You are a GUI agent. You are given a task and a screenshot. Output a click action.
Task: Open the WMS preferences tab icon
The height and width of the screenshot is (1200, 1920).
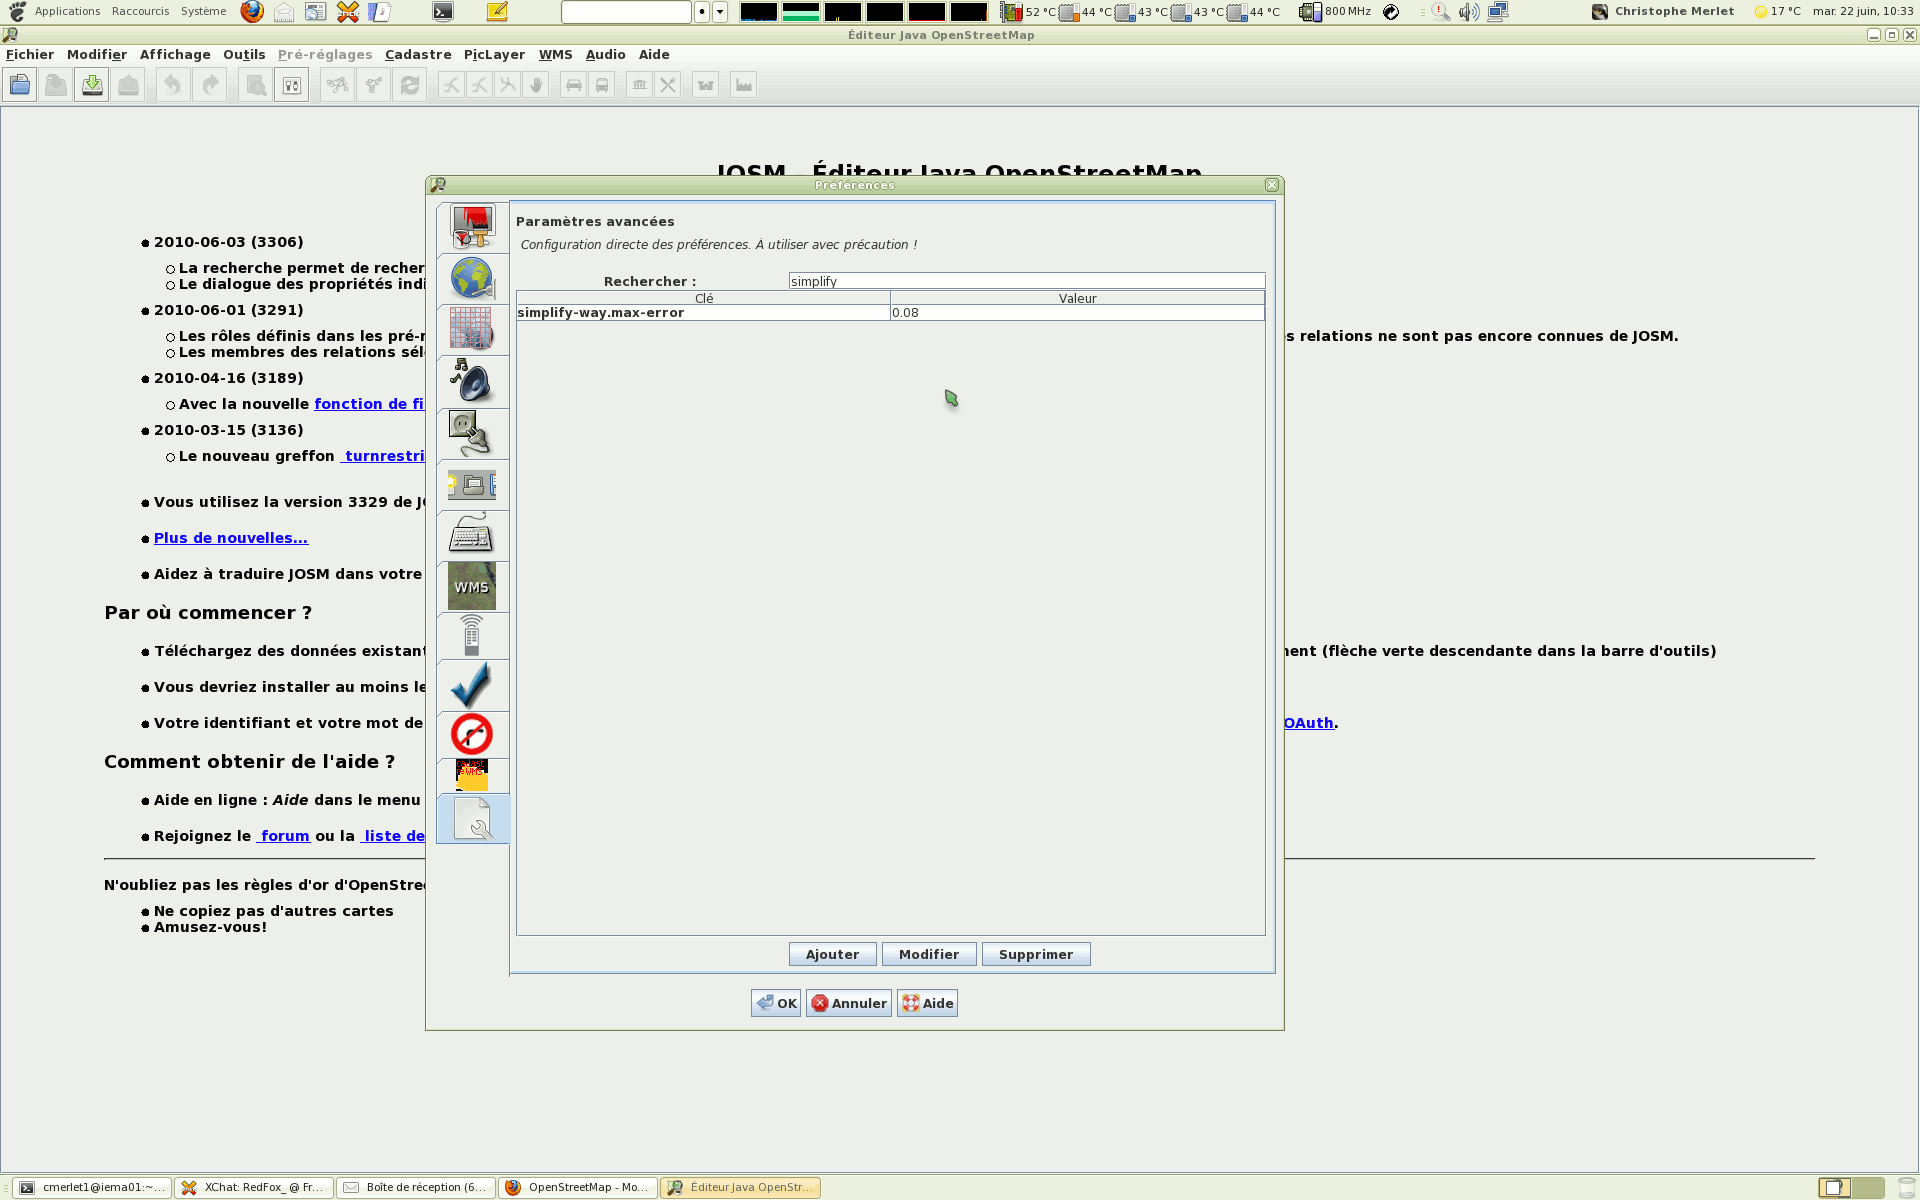tap(472, 586)
